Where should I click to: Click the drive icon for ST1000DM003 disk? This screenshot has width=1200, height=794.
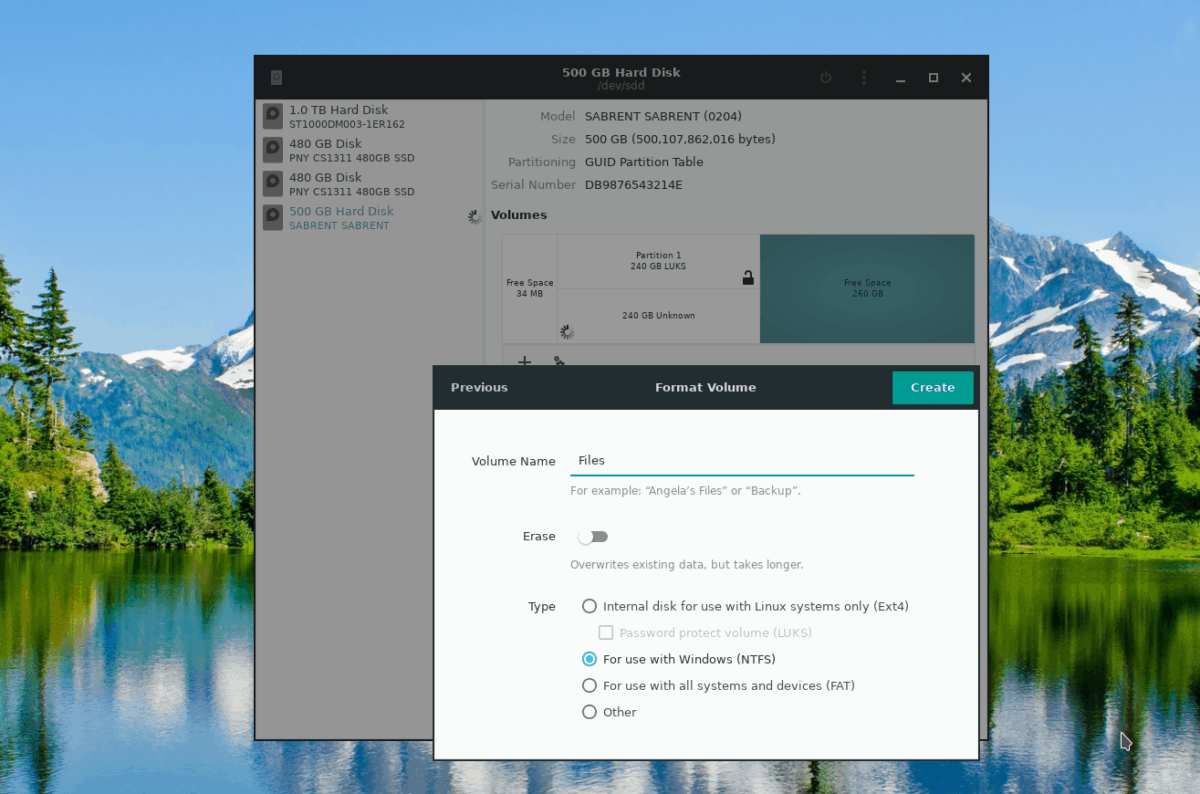[x=272, y=116]
